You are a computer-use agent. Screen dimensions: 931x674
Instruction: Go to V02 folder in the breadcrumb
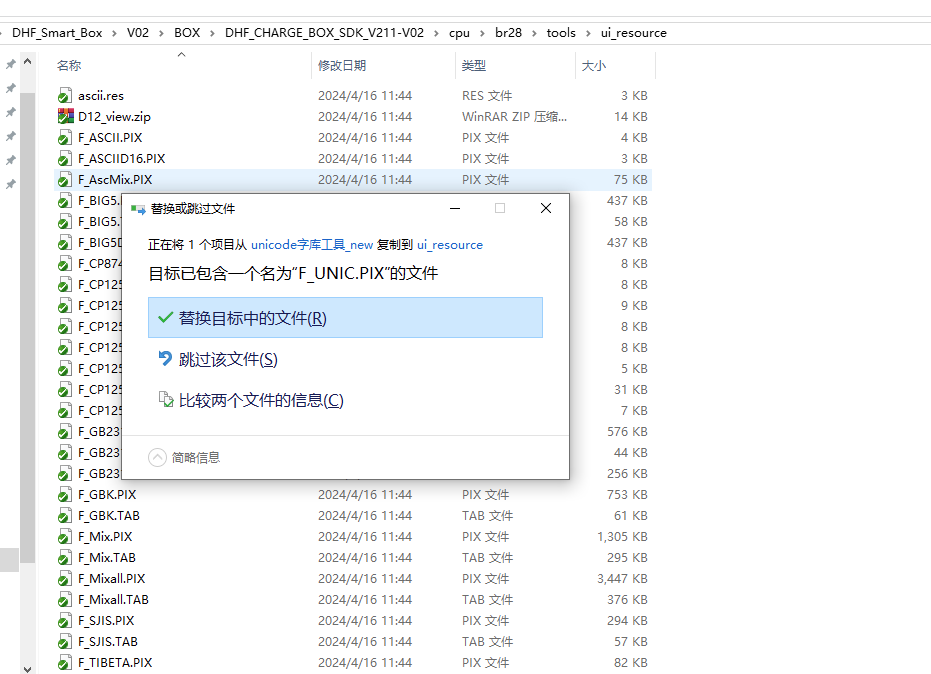[x=138, y=33]
